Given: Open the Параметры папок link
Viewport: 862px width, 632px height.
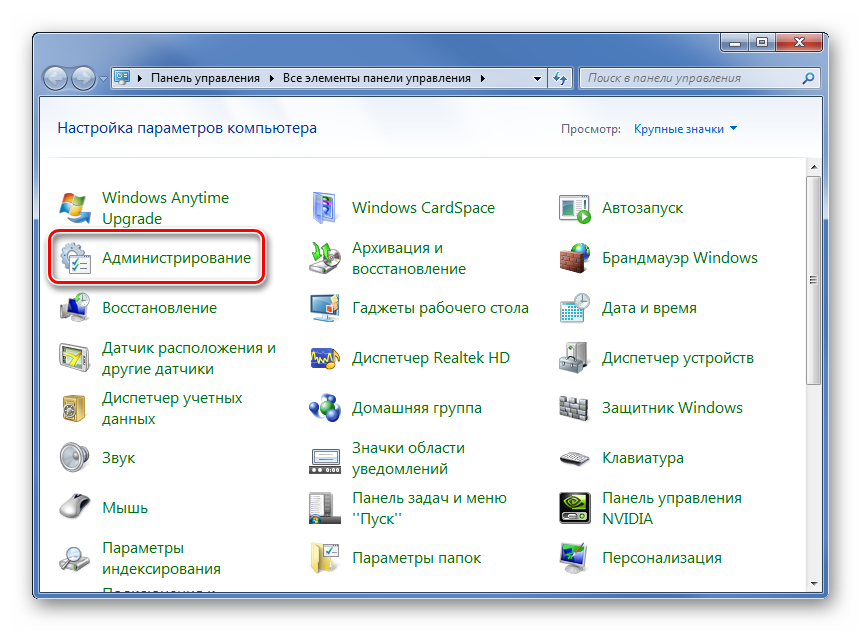Looking at the screenshot, I should tap(417, 558).
